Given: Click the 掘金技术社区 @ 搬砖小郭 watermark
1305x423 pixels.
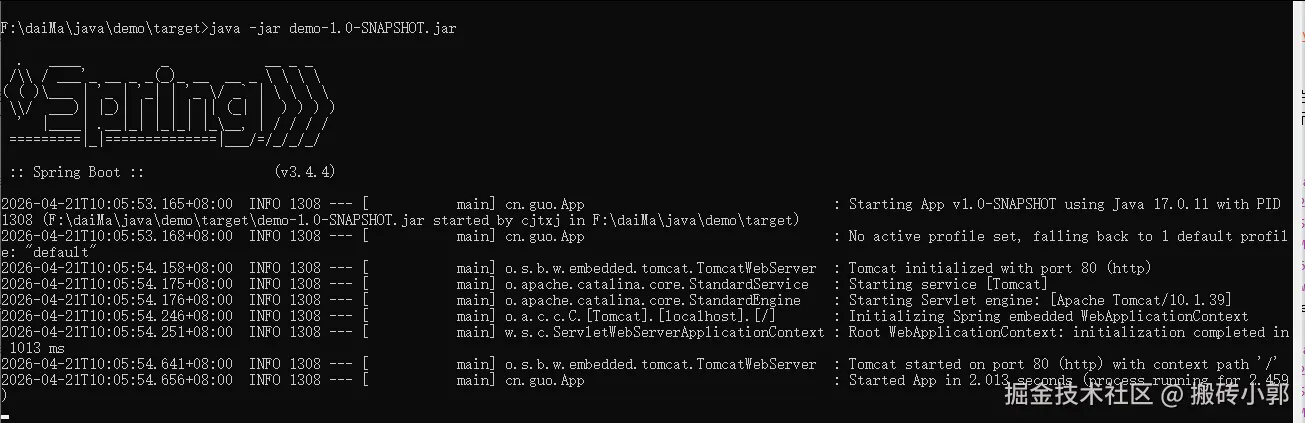Looking at the screenshot, I should click(1145, 395).
